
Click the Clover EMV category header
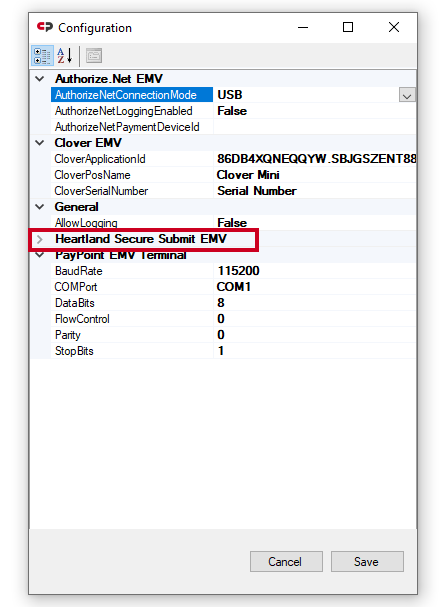coord(88,143)
